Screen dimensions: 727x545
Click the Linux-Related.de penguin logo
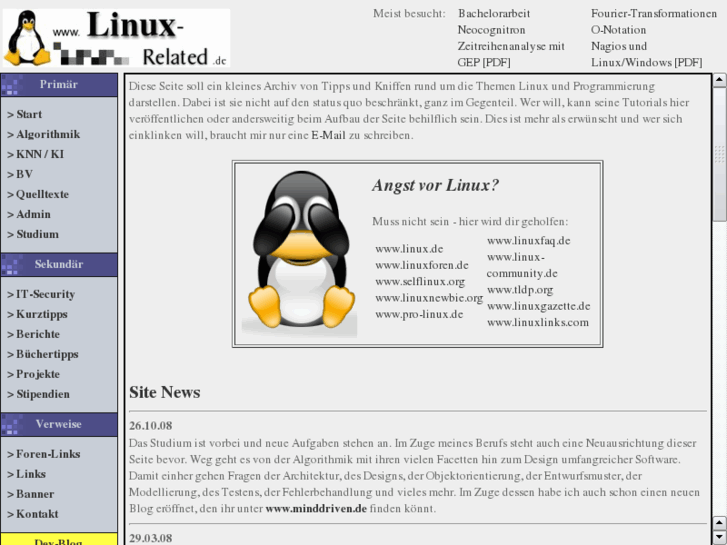click(116, 38)
